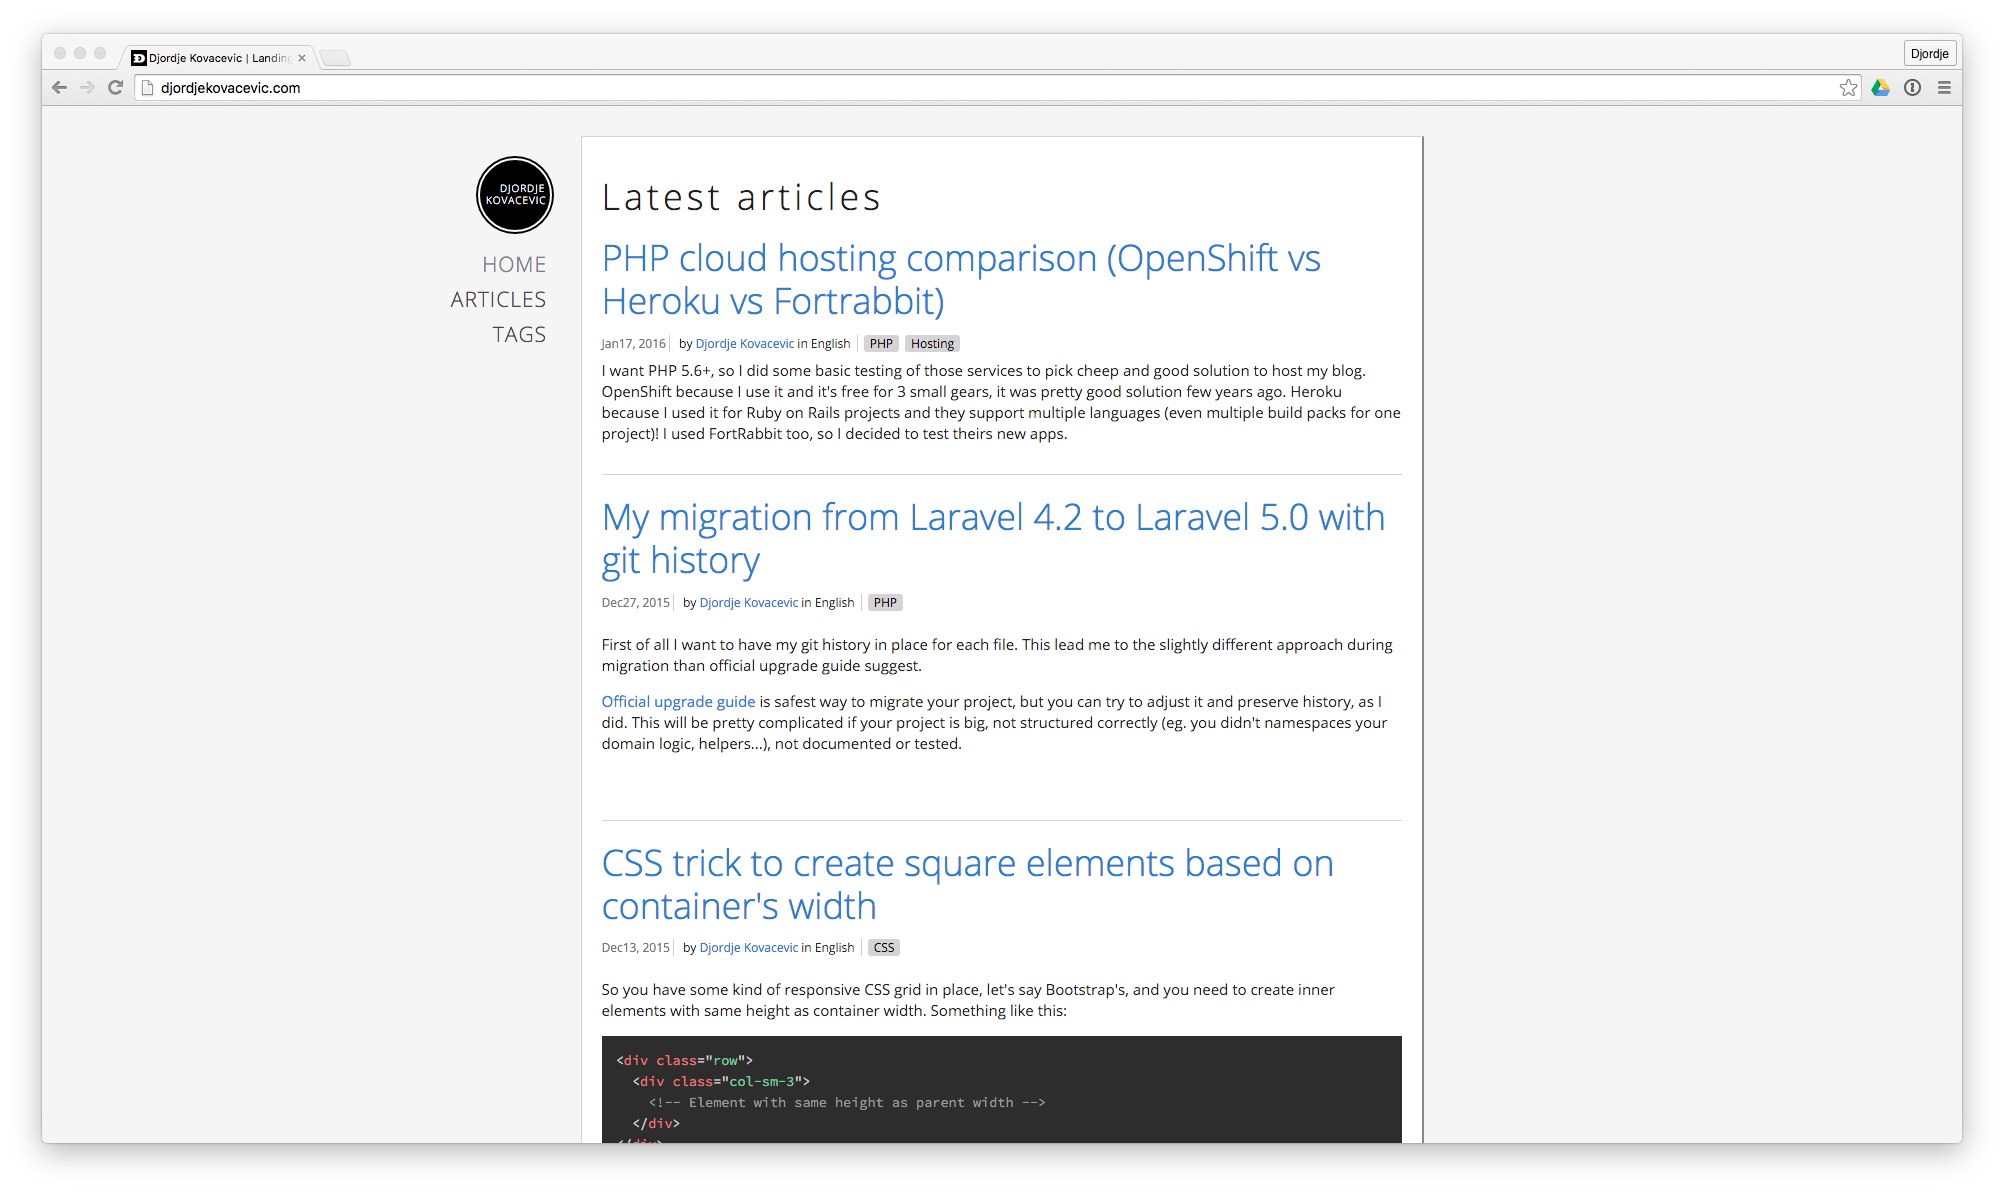Click the CSS tag on third article
The image size is (2004, 1193).
(x=882, y=947)
